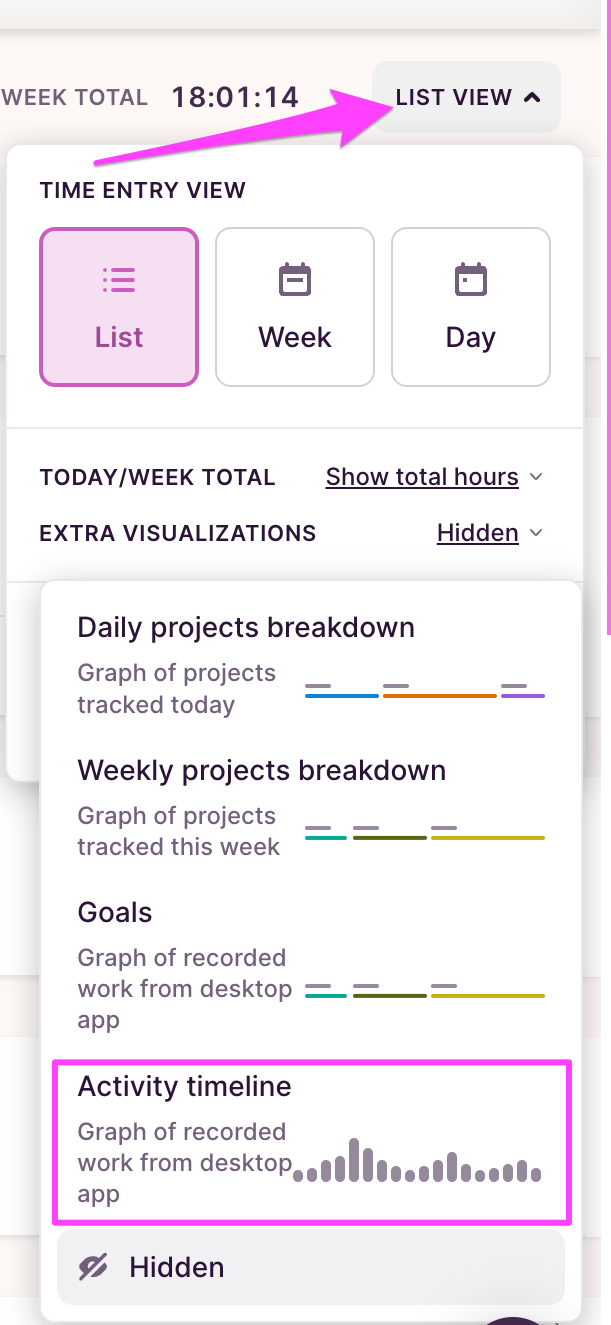Viewport: 611px width, 1325px height.
Task: Switch time entry view to Week
Action: 294,307
